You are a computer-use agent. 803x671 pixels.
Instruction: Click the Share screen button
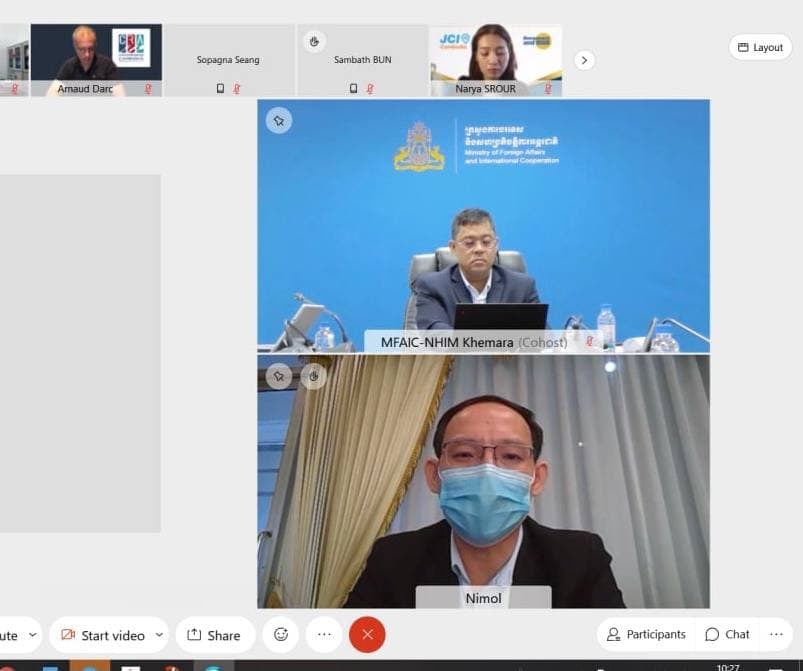(214, 635)
